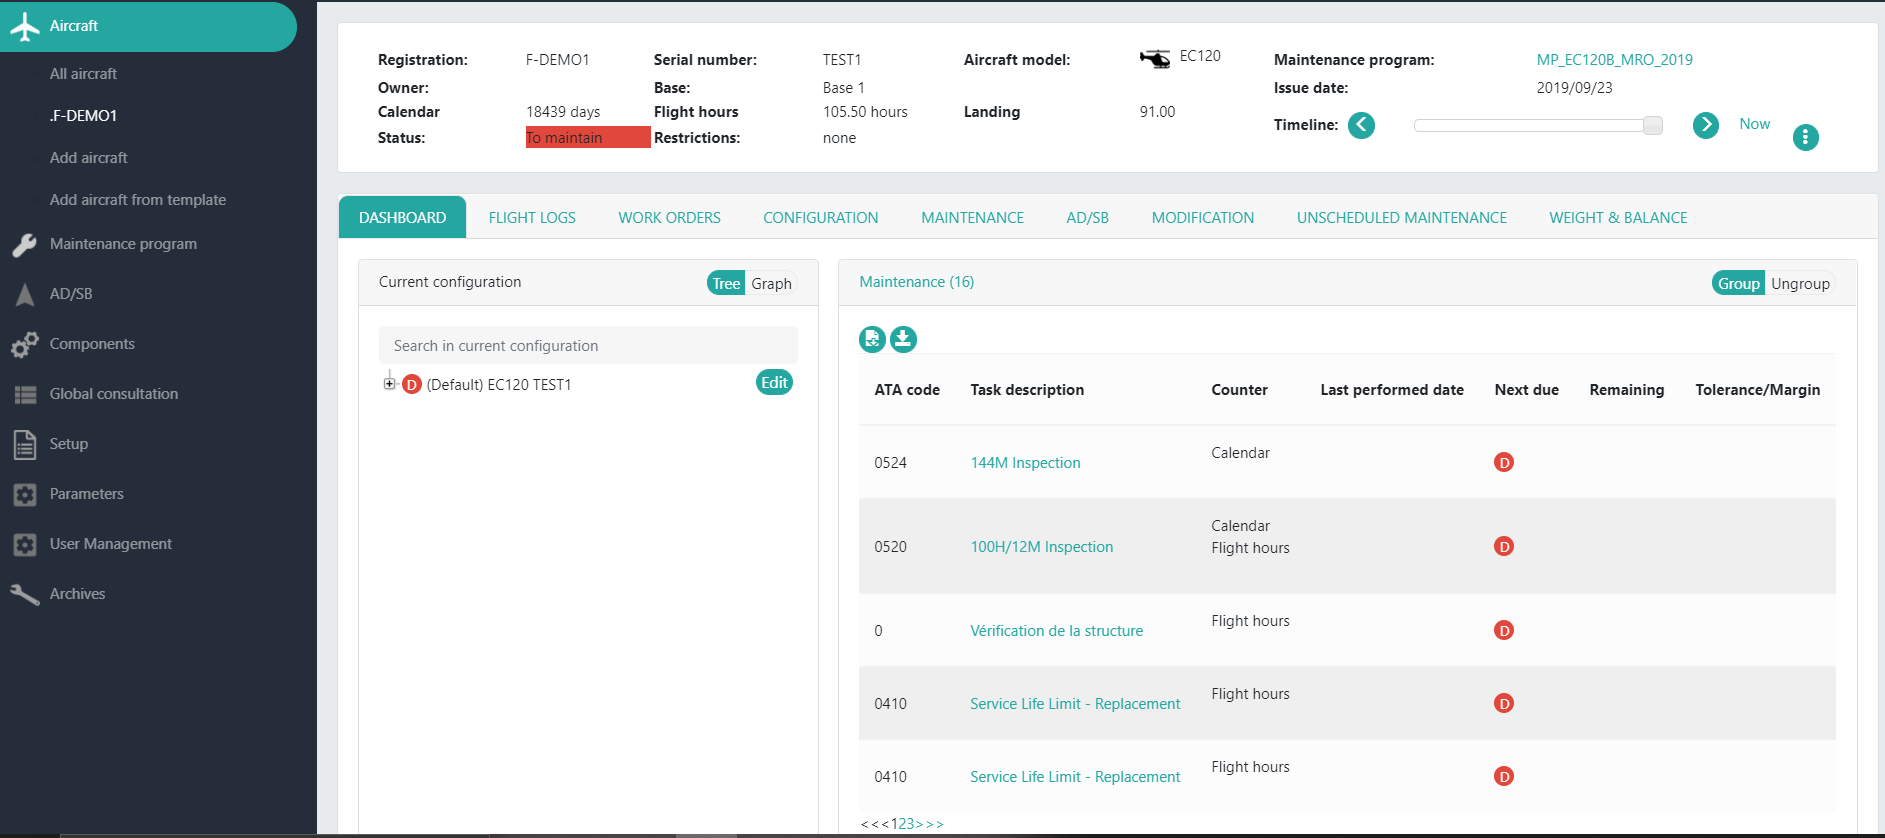Open All aircraft in sidebar
This screenshot has width=1885, height=838.
83,74
